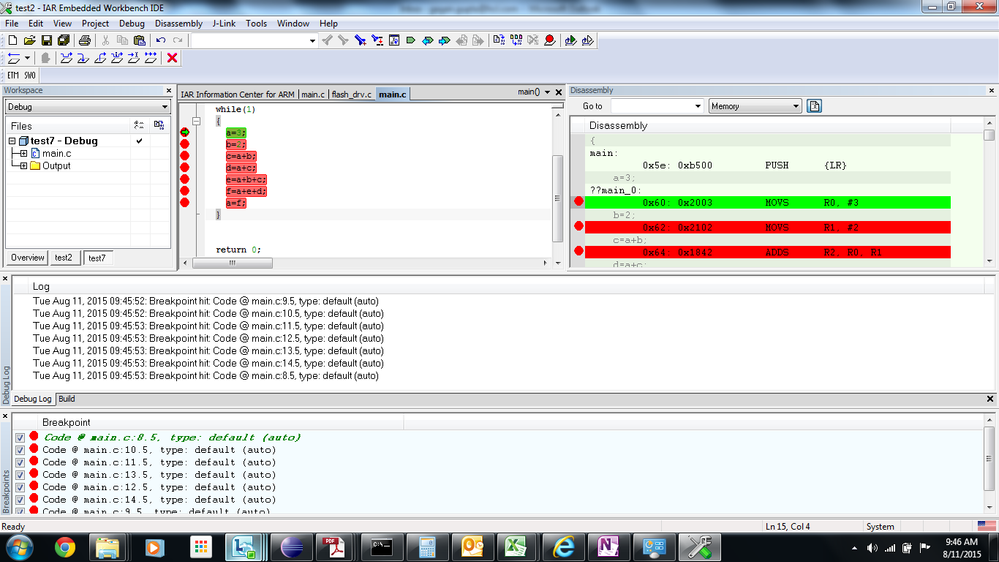Viewport: 999px width, 562px height.
Task: Click the Go To Bookmark green arrow icon
Action: coord(411,40)
